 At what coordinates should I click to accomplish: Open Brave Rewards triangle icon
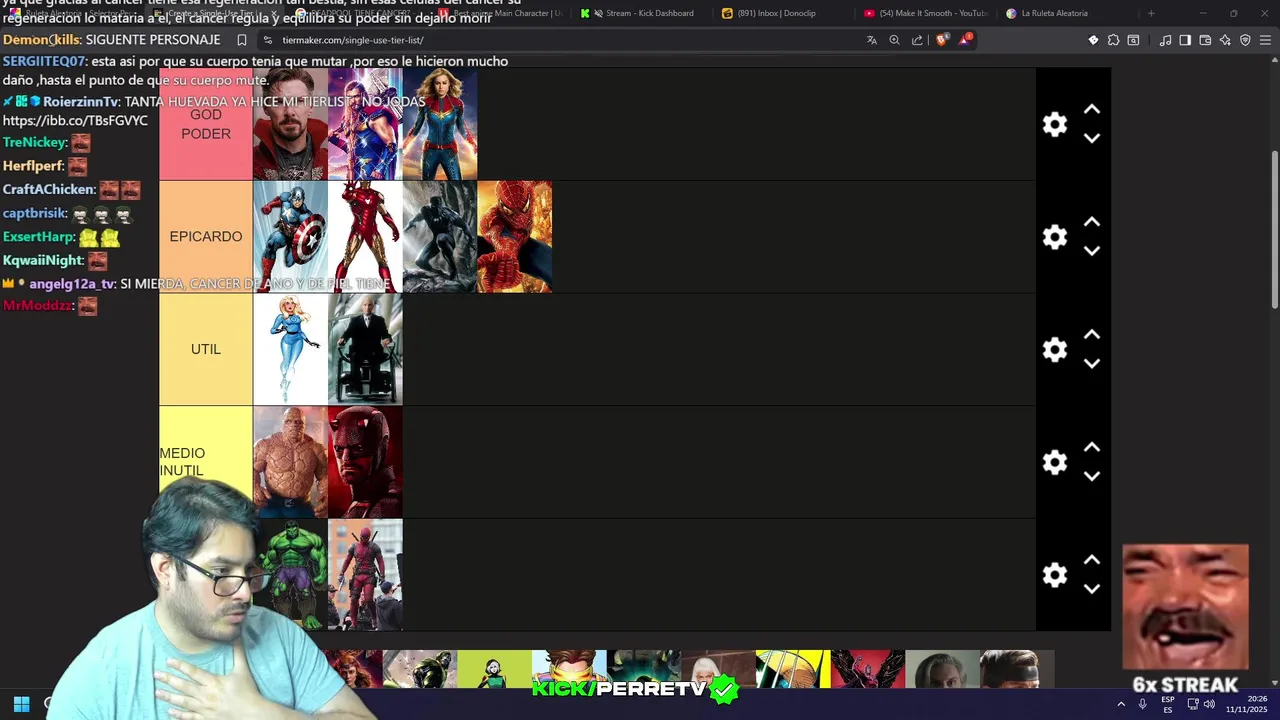pyautogui.click(x=965, y=40)
